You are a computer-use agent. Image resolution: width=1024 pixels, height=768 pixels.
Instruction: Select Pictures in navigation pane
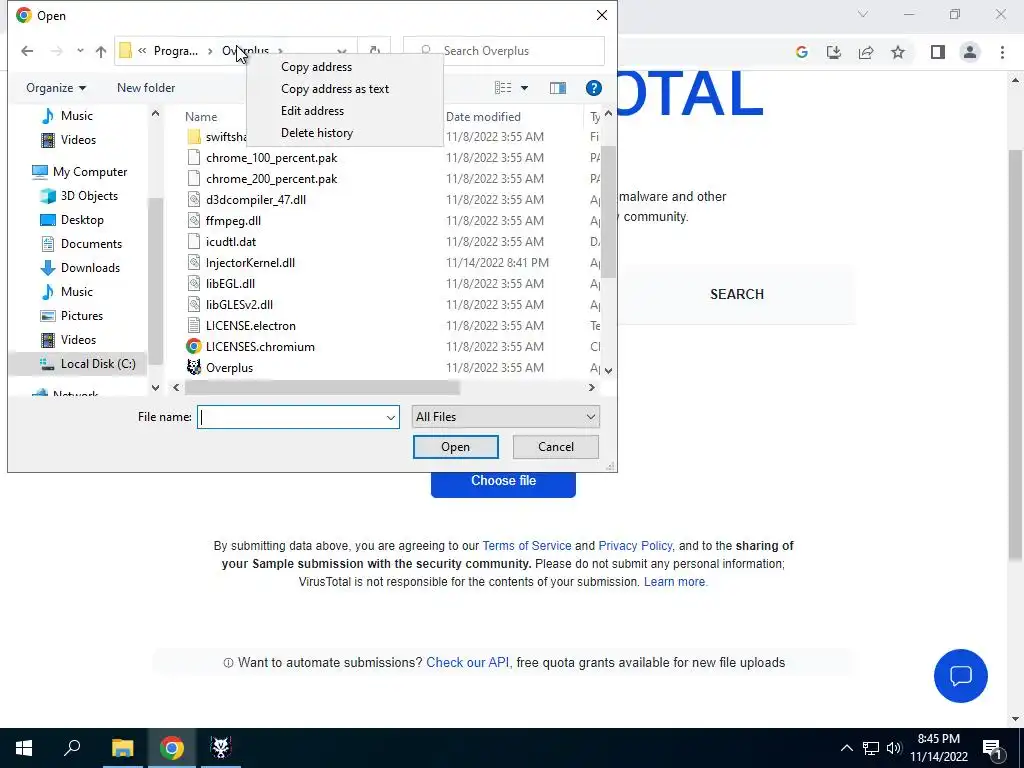pyautogui.click(x=82, y=316)
